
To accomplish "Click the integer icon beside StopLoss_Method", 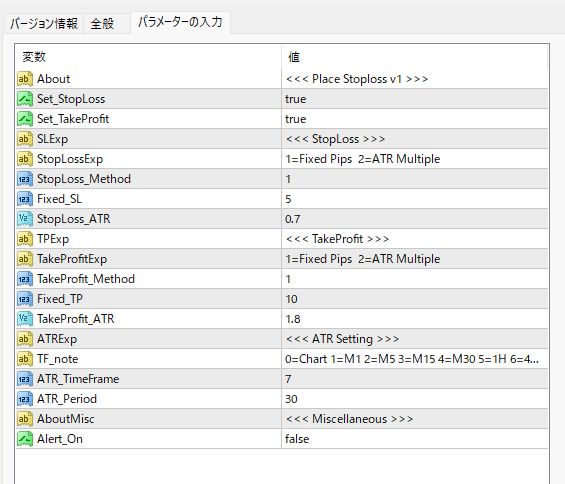I will click(x=25, y=179).
